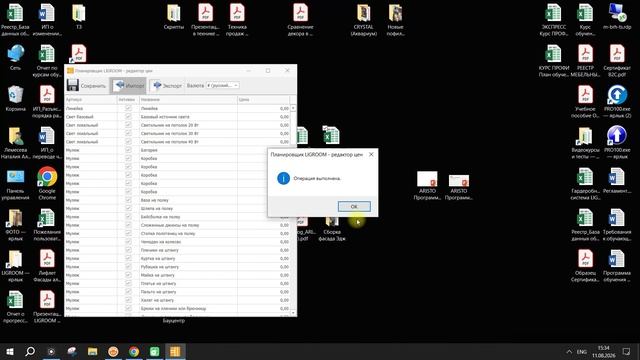Toggle Активен checkbox for Ваза на полку

tap(128, 200)
